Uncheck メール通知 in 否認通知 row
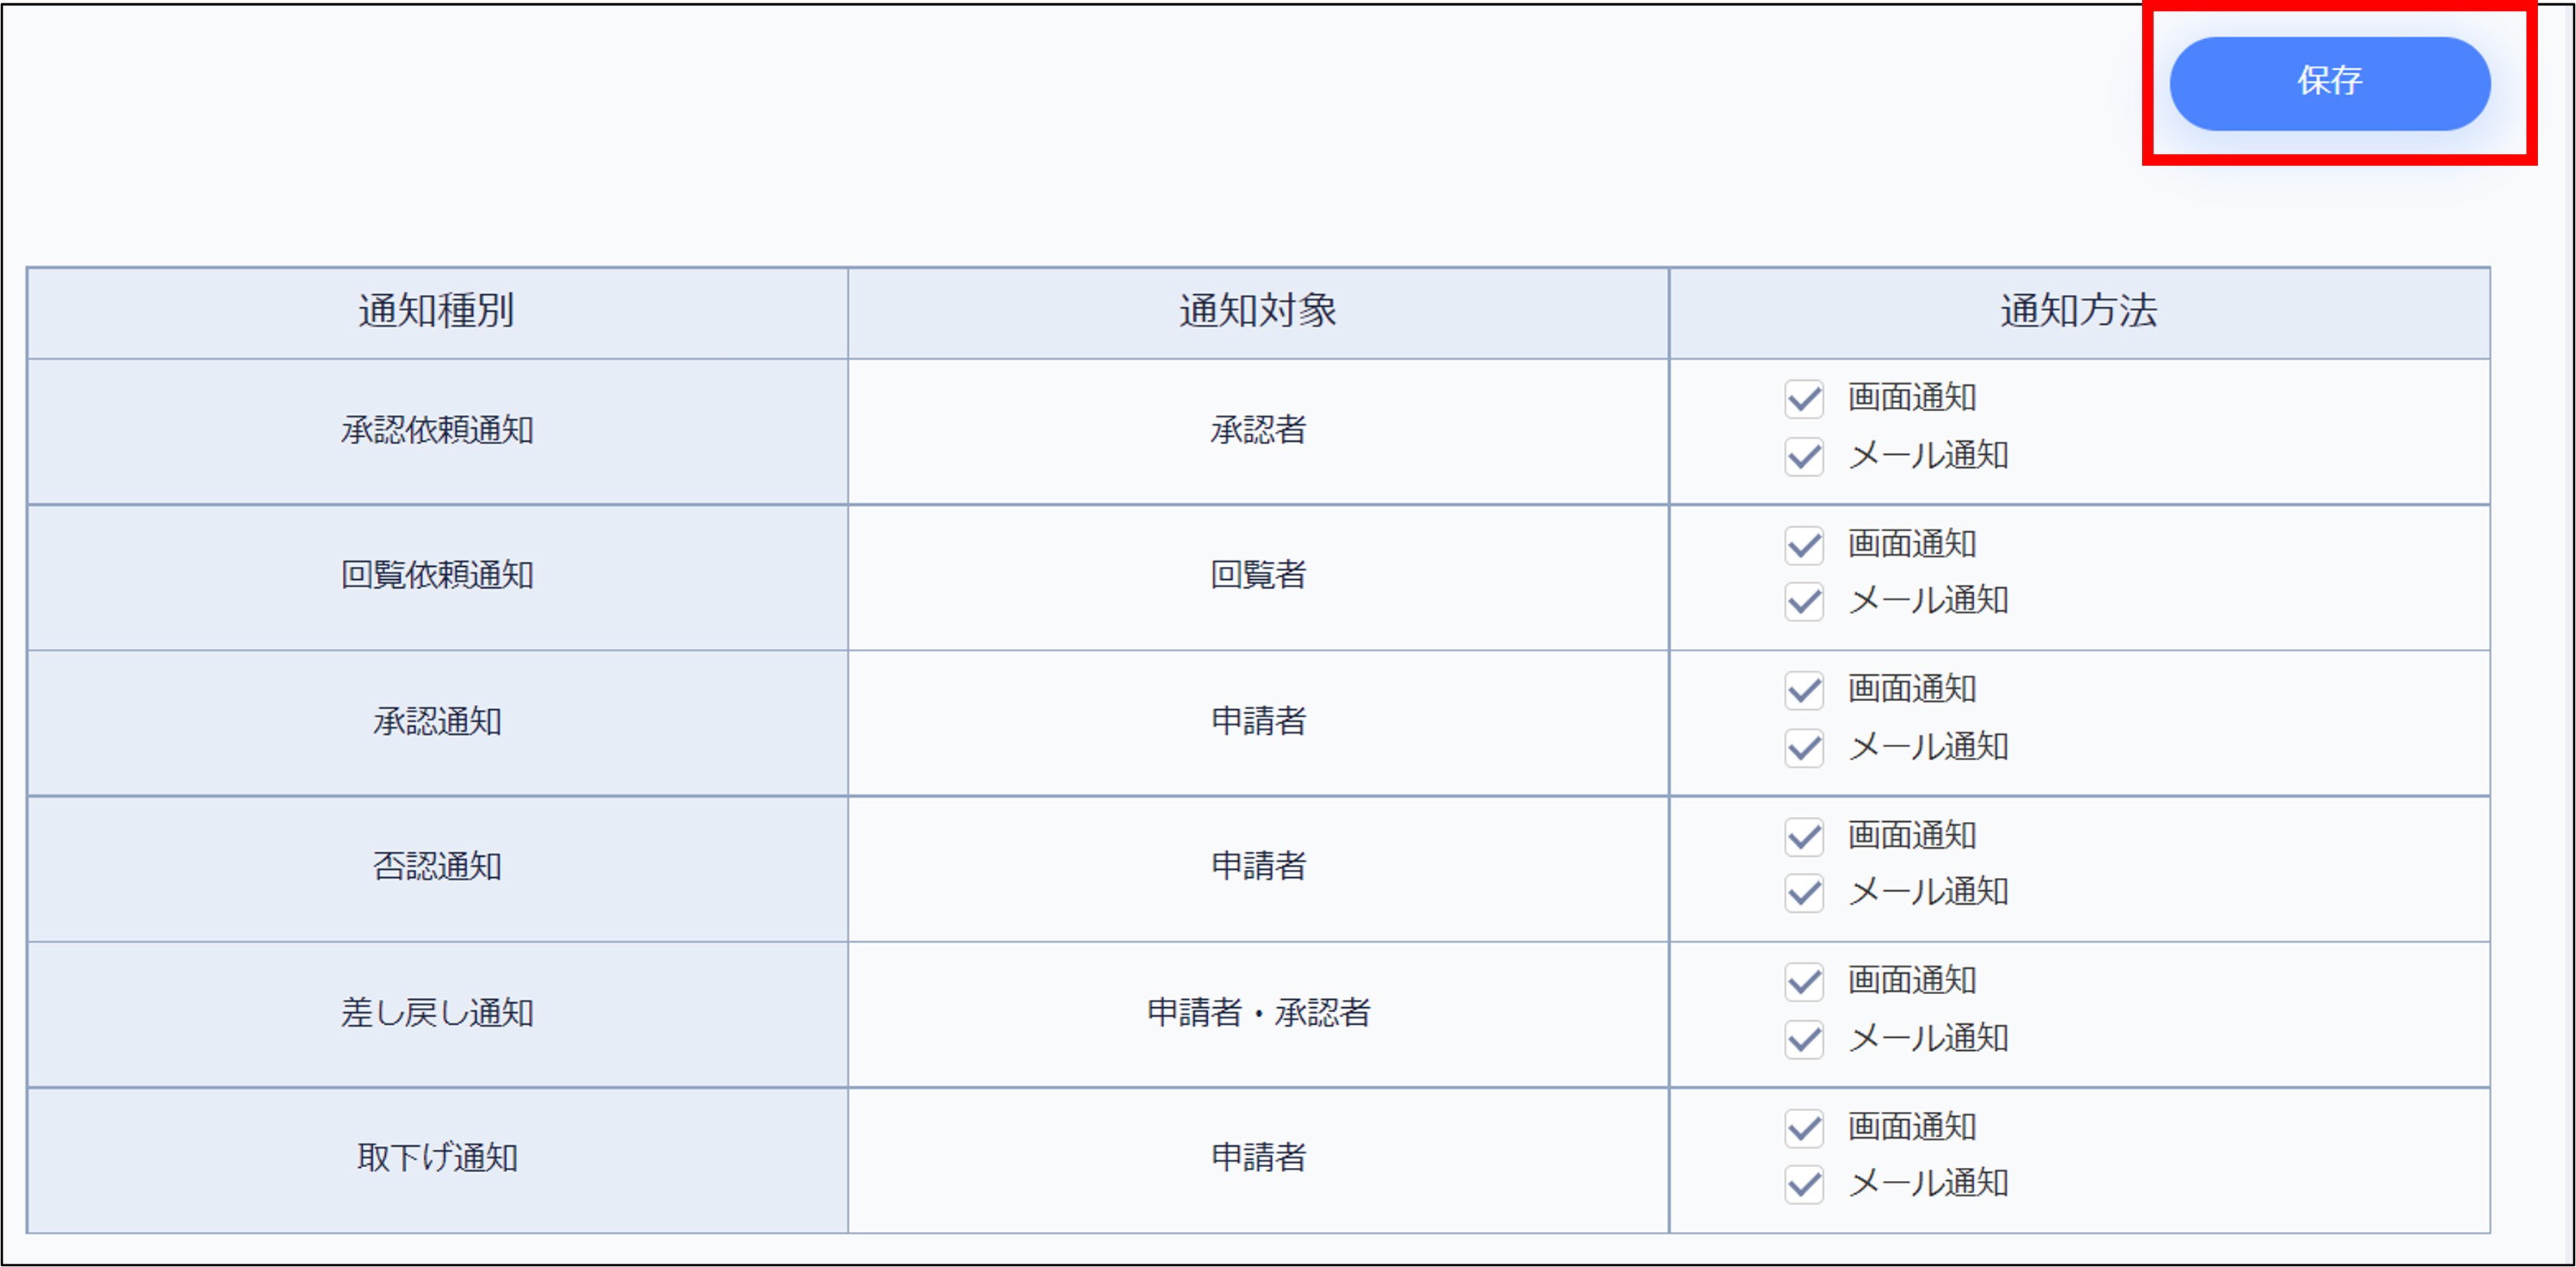Screen dimensions: 2576x1267 1804,893
